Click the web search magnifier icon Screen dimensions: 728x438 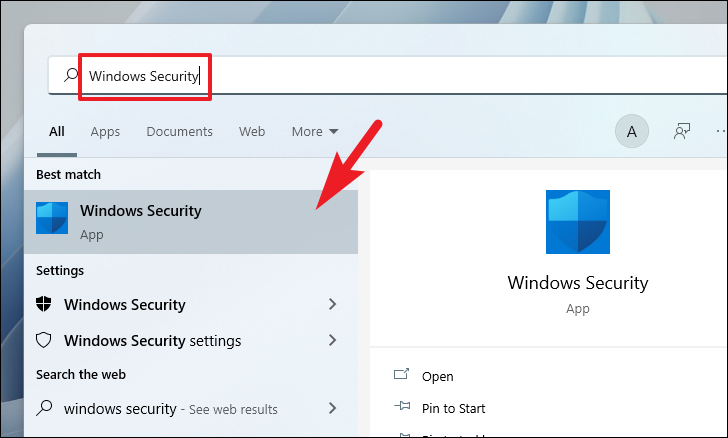[44, 408]
